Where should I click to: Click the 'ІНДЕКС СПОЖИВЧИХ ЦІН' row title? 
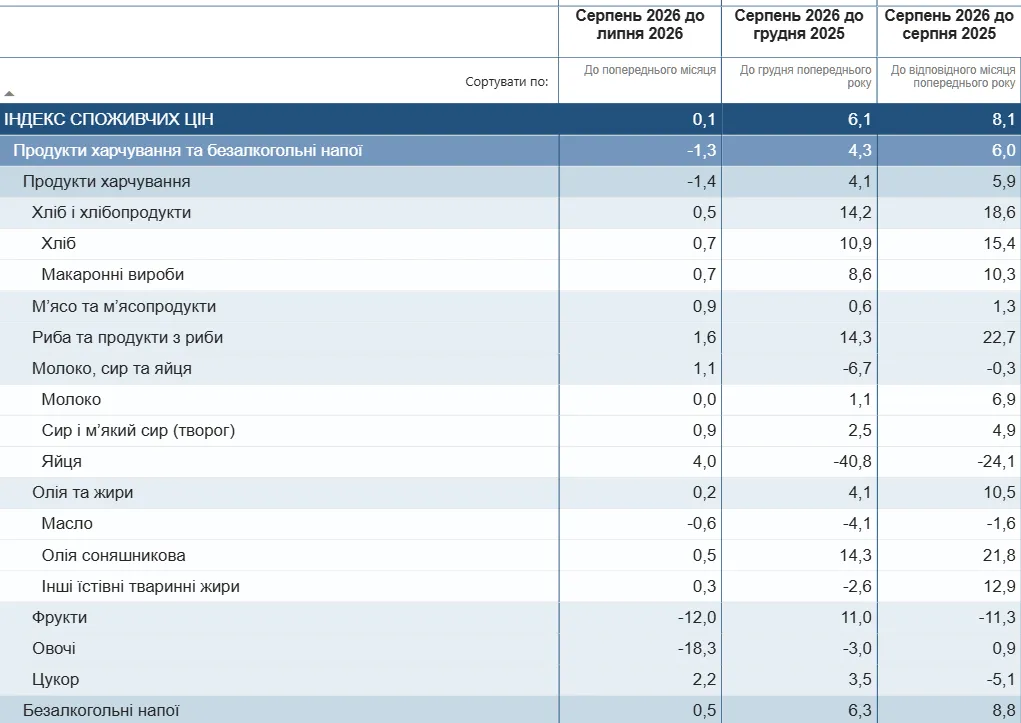[109, 119]
